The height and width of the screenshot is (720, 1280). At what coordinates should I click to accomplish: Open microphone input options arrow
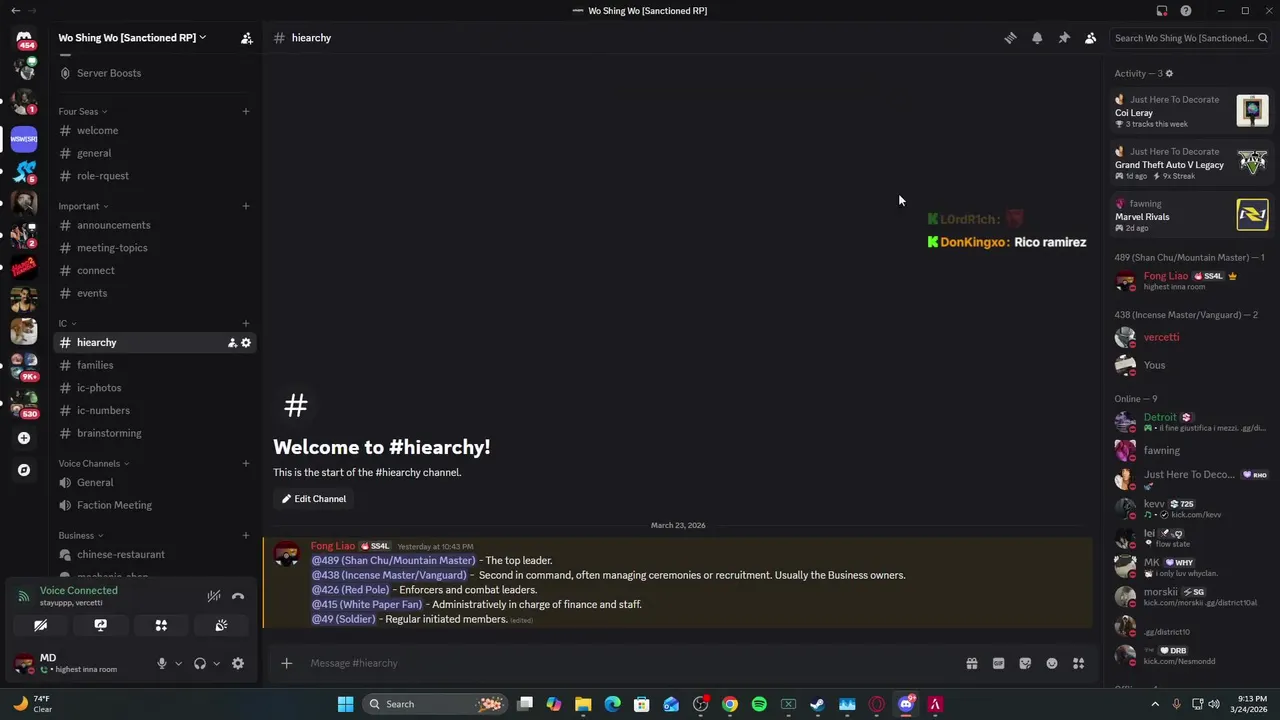coord(179,663)
